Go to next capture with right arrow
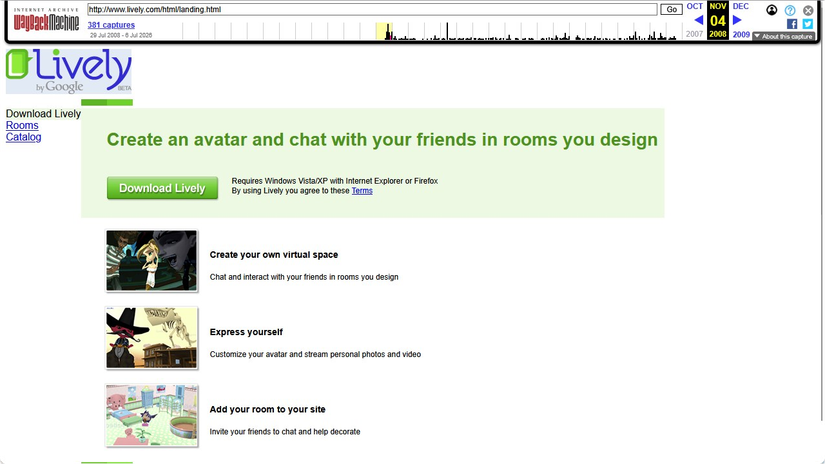The width and height of the screenshot is (825, 464). 737,21
